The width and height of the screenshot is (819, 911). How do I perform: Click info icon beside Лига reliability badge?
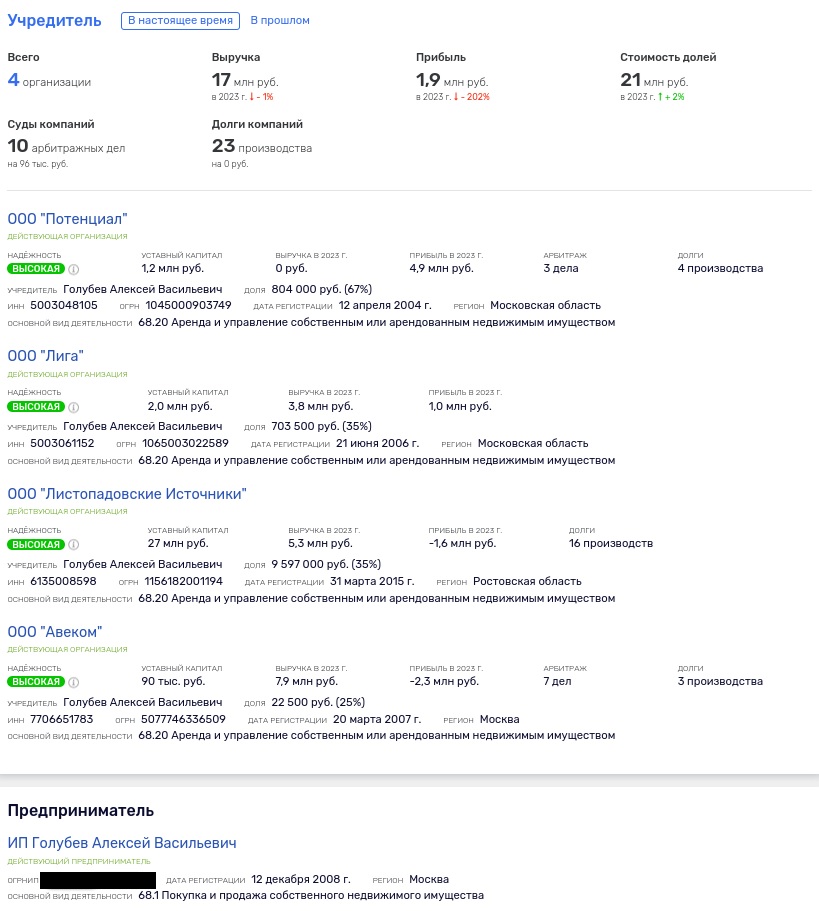tap(74, 407)
